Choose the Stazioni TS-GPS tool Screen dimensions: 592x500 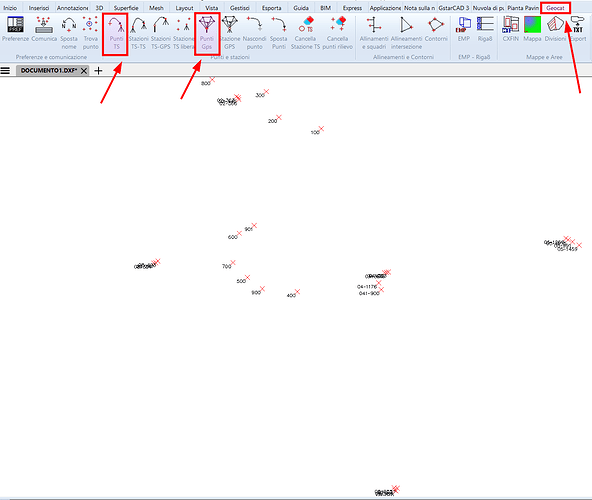tap(161, 33)
